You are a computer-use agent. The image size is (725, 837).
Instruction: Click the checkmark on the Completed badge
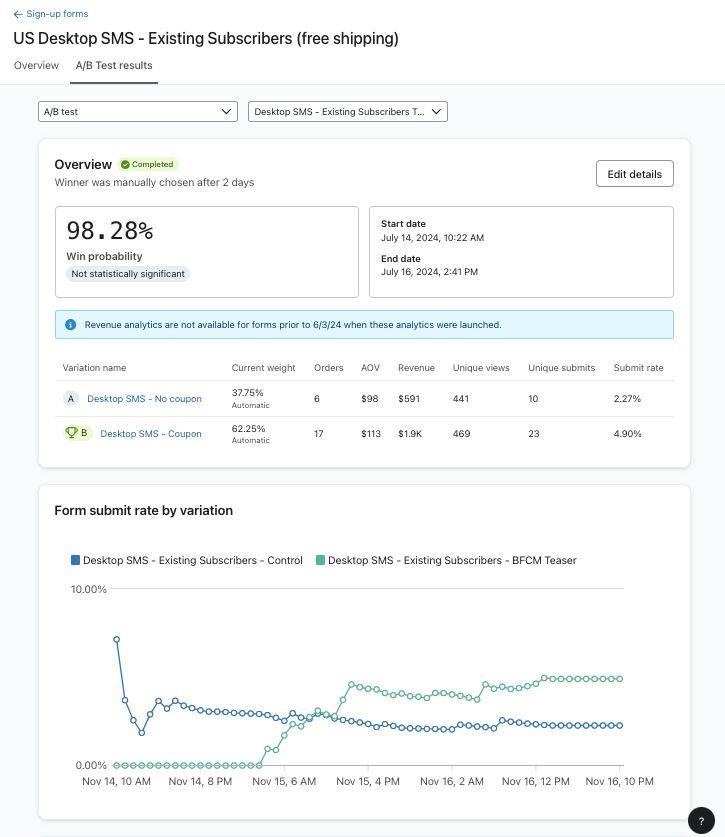tap(126, 164)
